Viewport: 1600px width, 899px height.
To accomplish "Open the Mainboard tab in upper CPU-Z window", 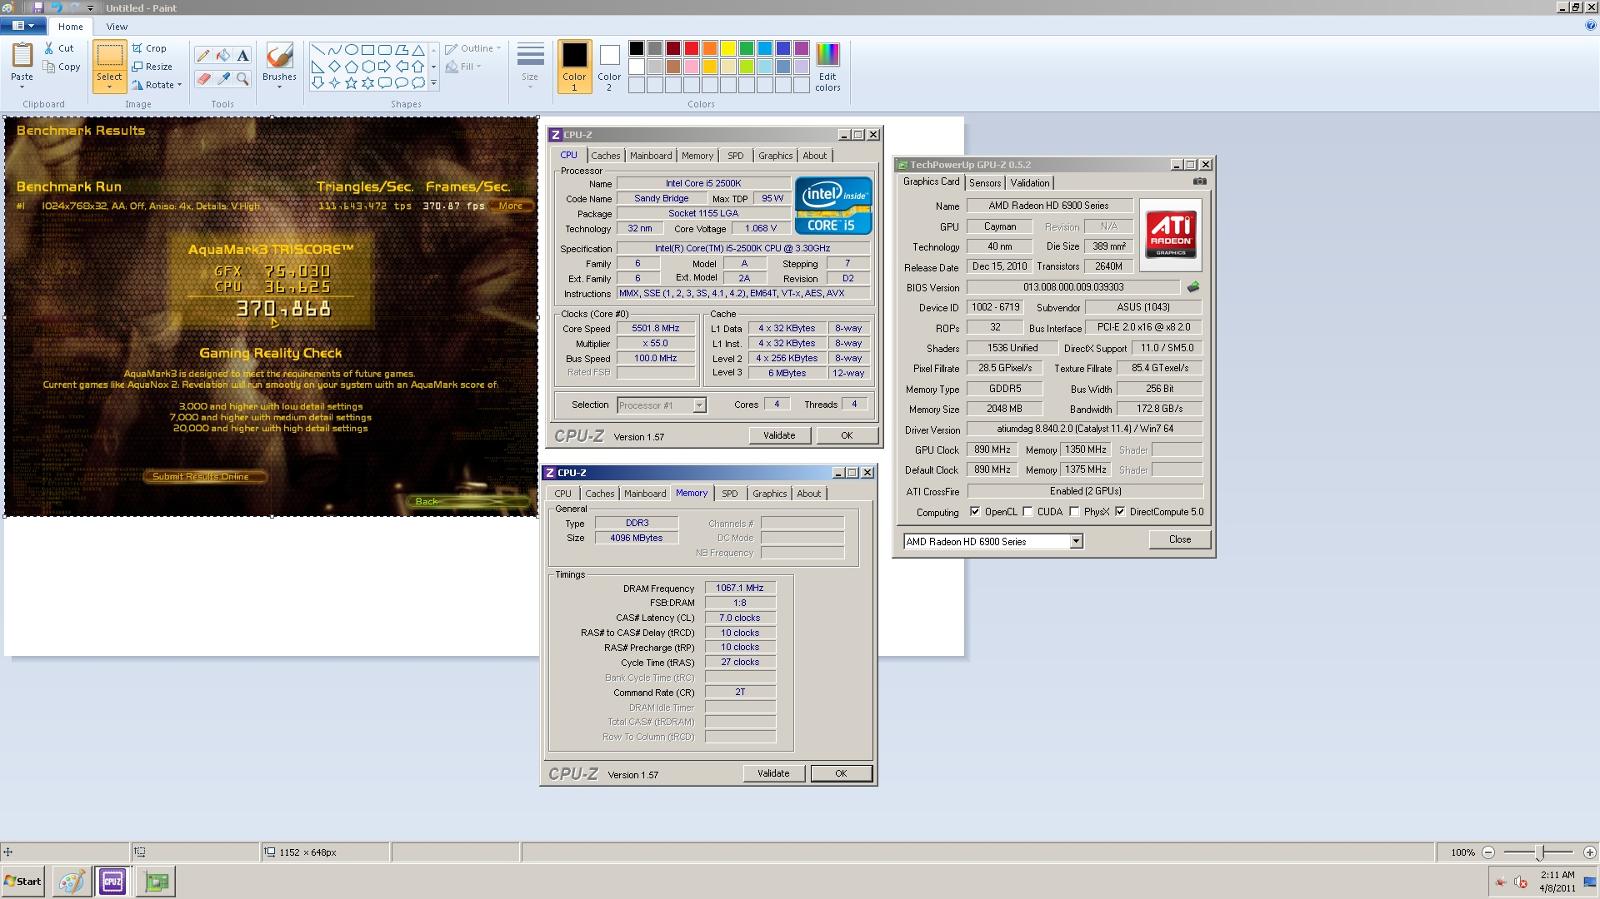I will (651, 155).
